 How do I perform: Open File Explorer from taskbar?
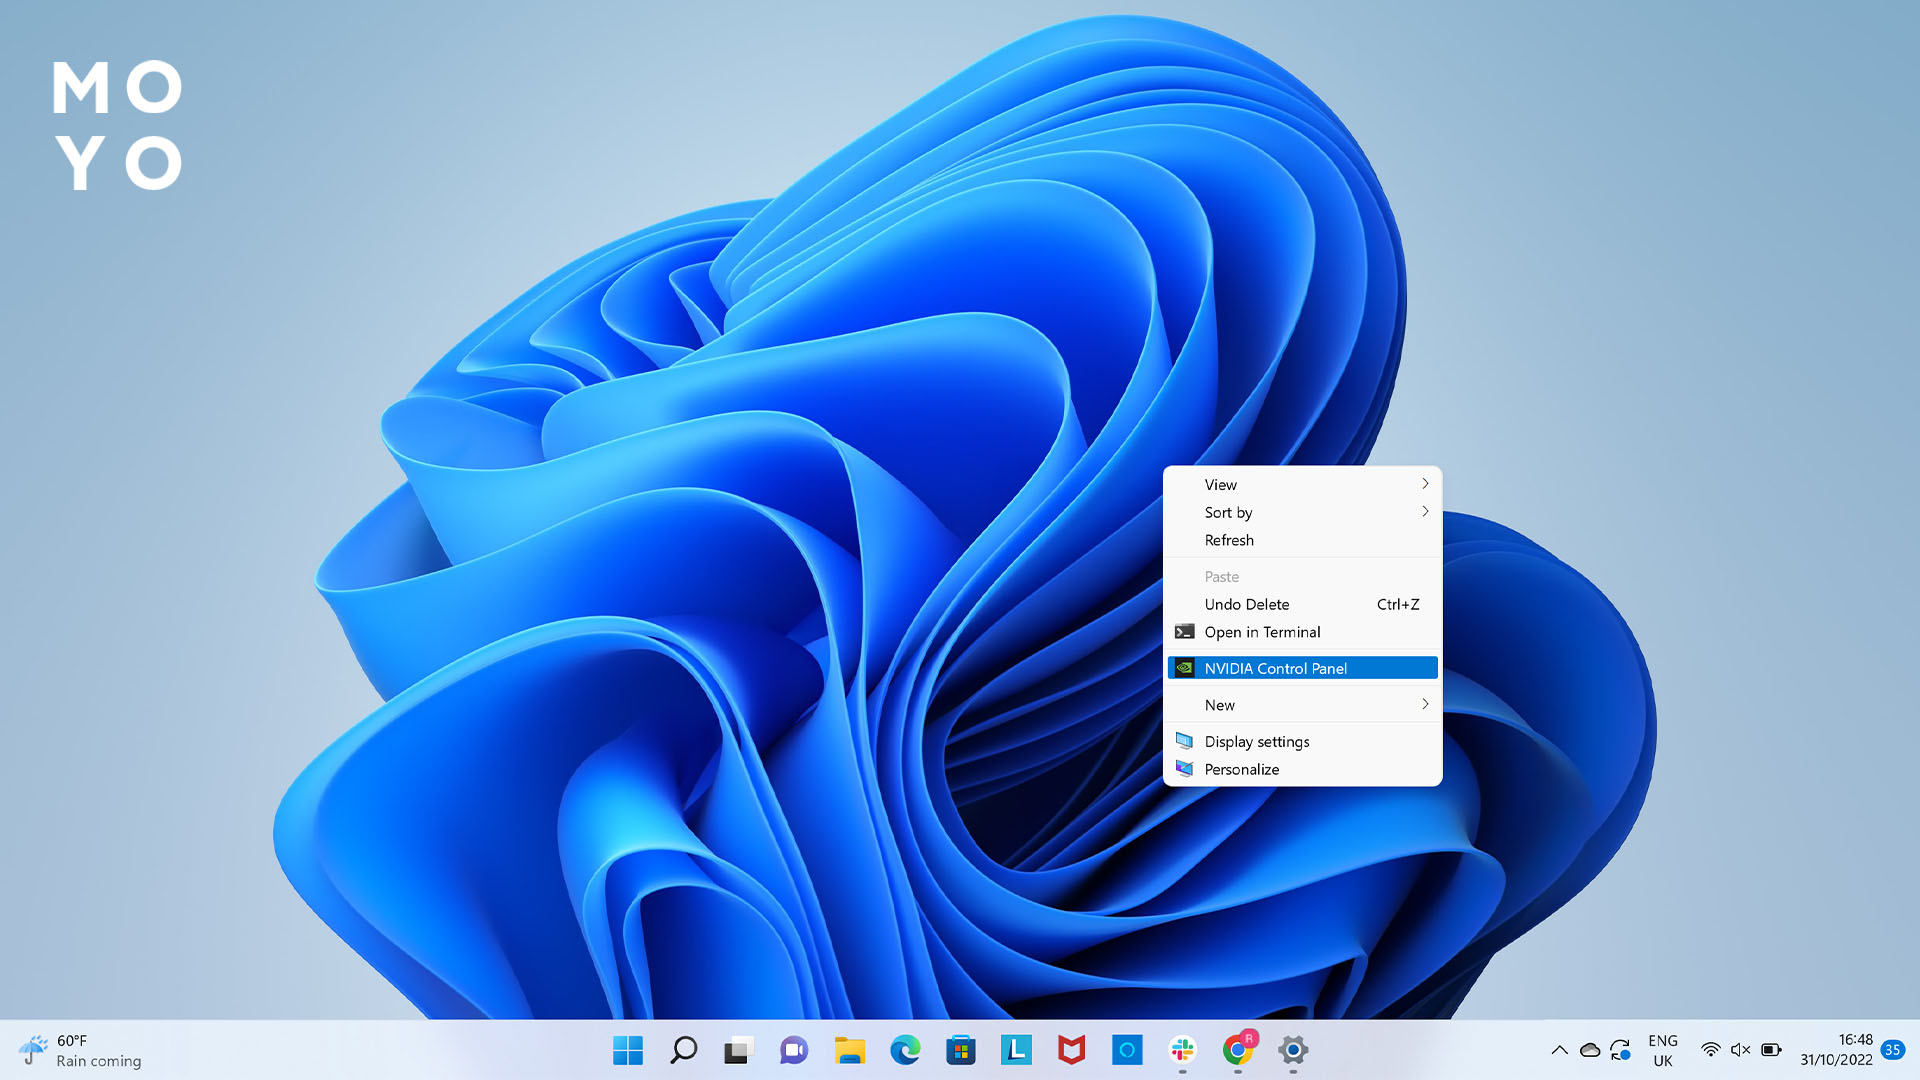click(850, 1050)
